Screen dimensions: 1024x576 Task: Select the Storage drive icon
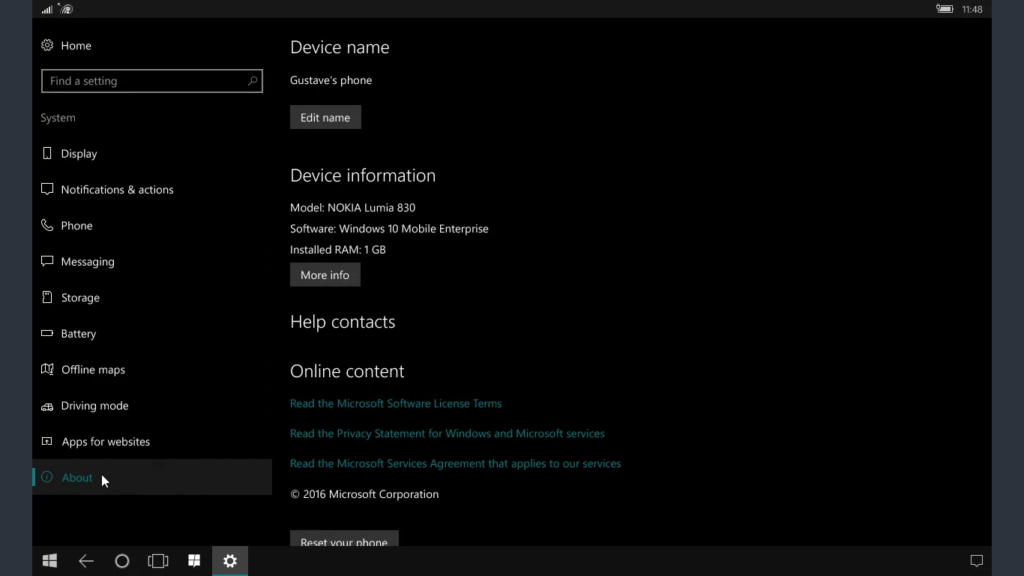(47, 297)
